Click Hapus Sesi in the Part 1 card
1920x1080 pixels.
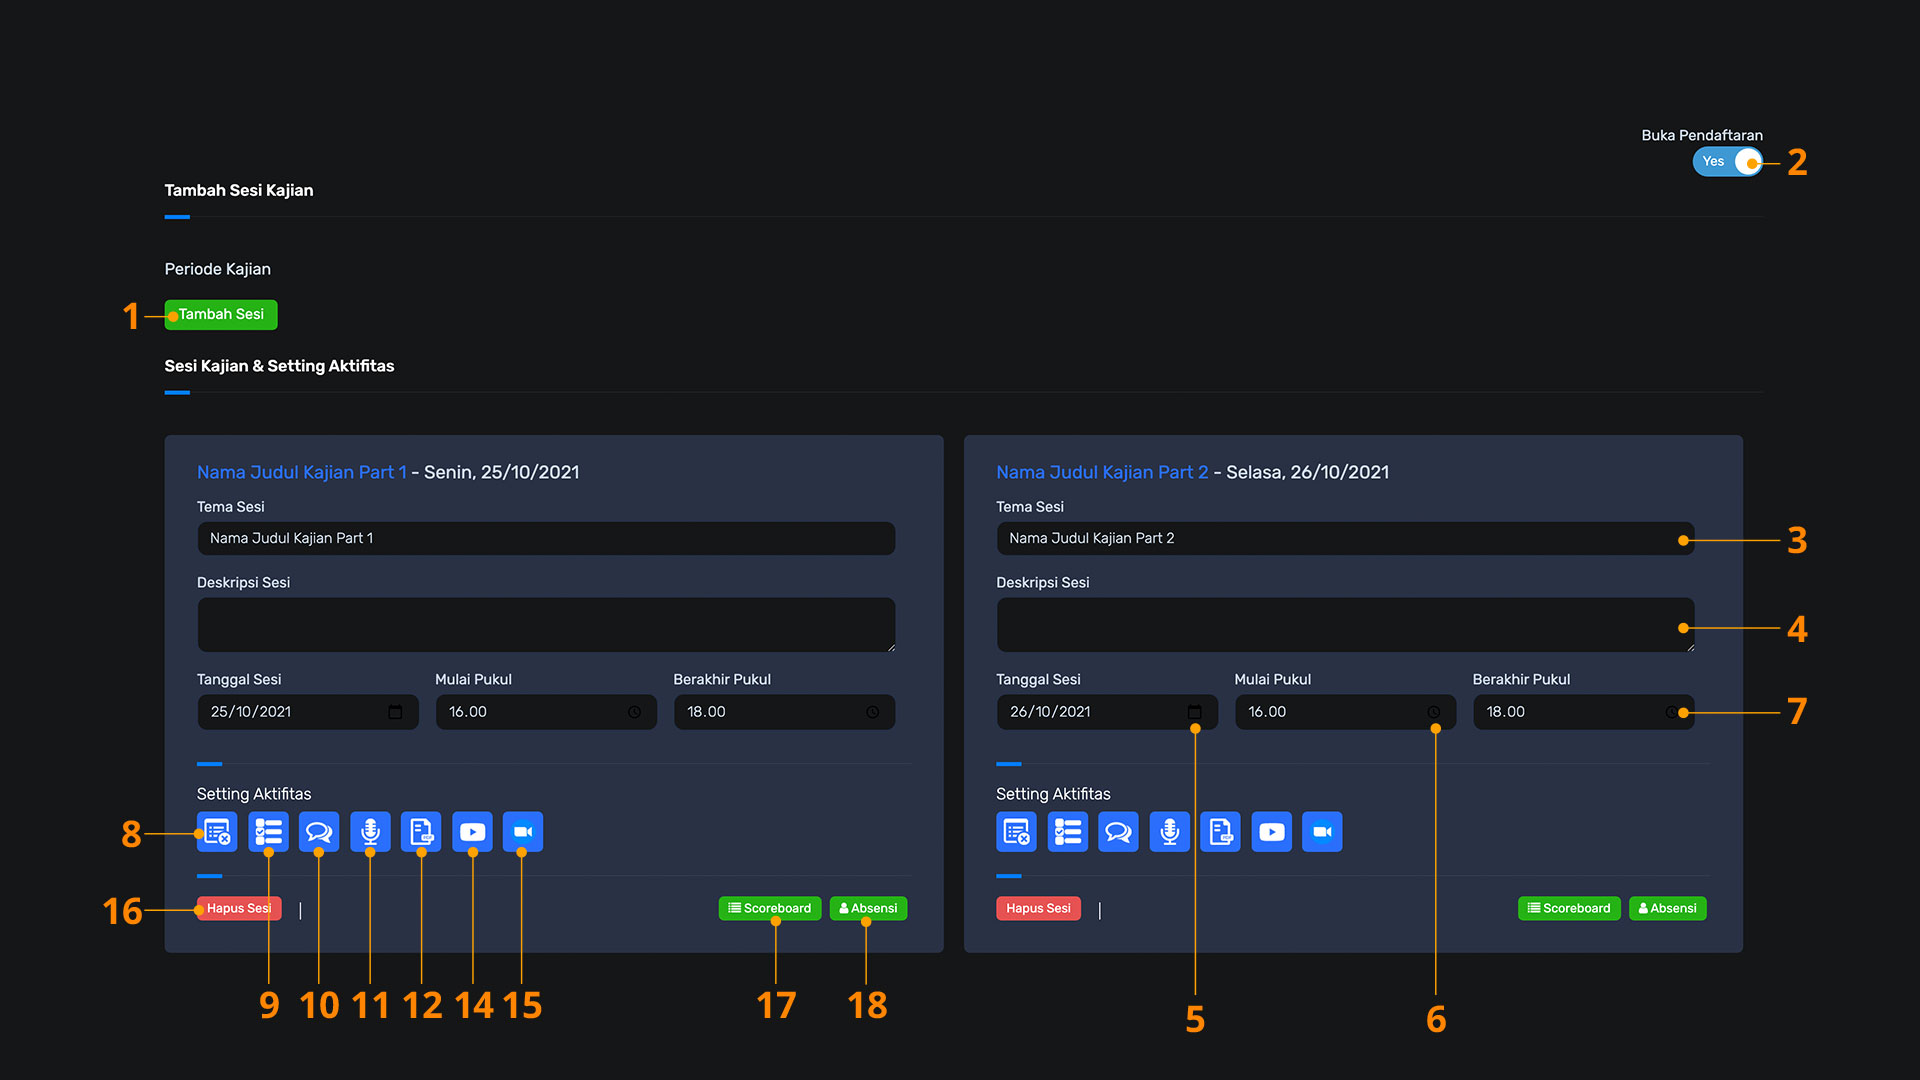(238, 908)
